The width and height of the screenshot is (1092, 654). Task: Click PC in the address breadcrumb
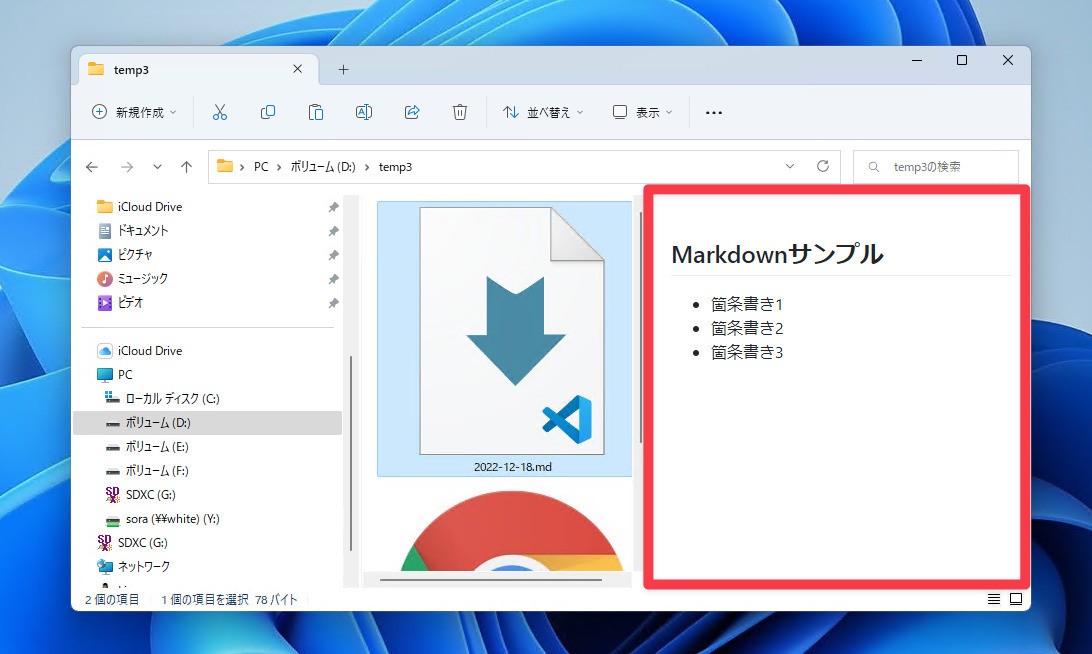coord(261,167)
